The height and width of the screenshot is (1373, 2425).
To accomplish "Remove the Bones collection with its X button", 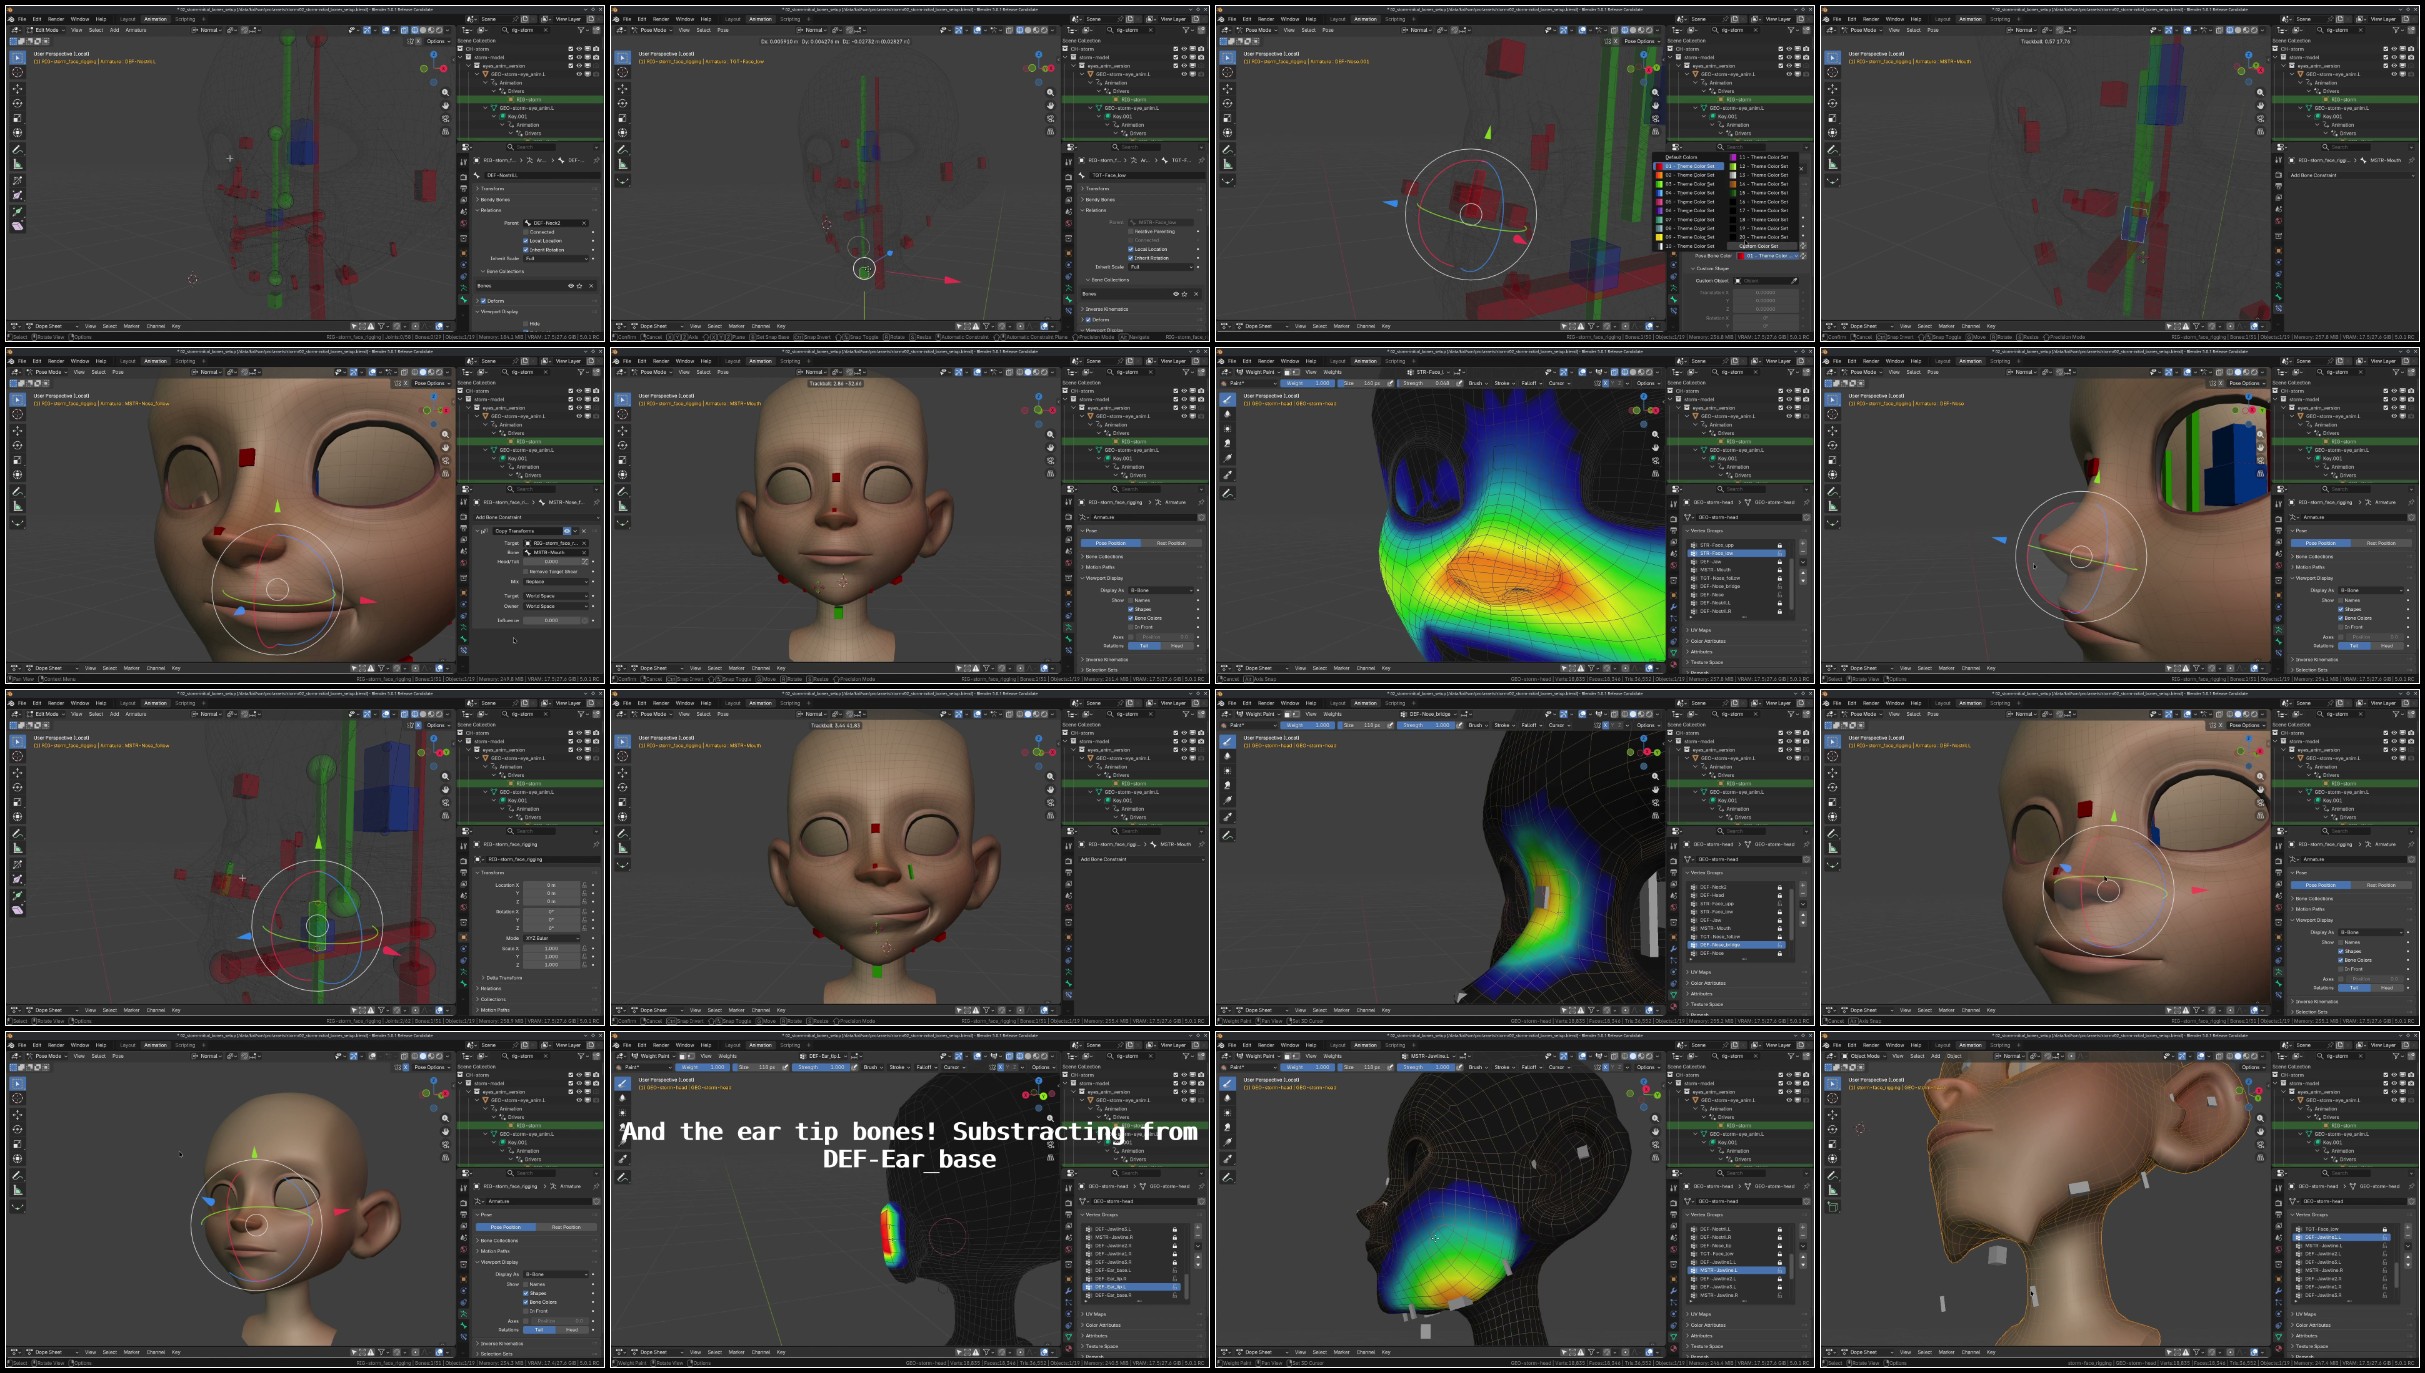I will [x=591, y=286].
